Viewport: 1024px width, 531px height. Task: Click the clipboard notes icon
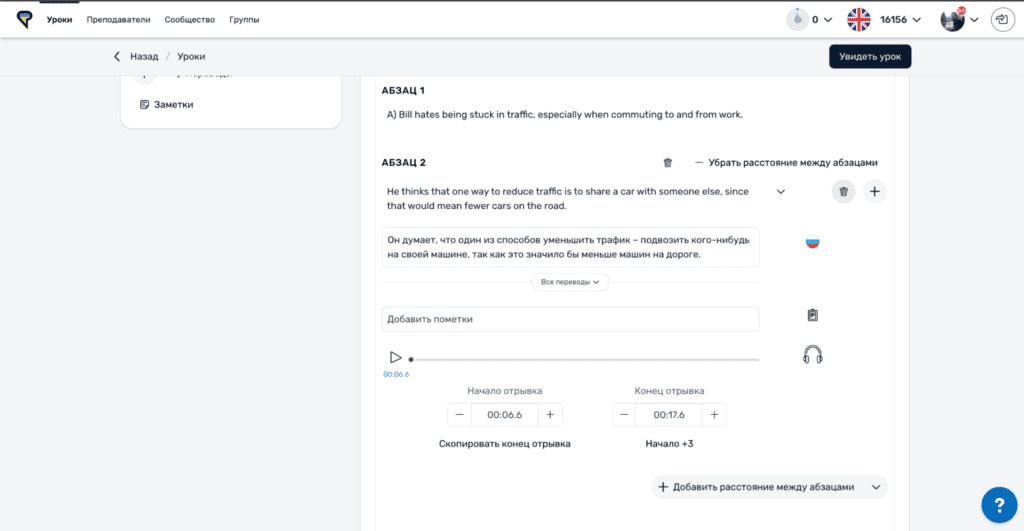(812, 315)
